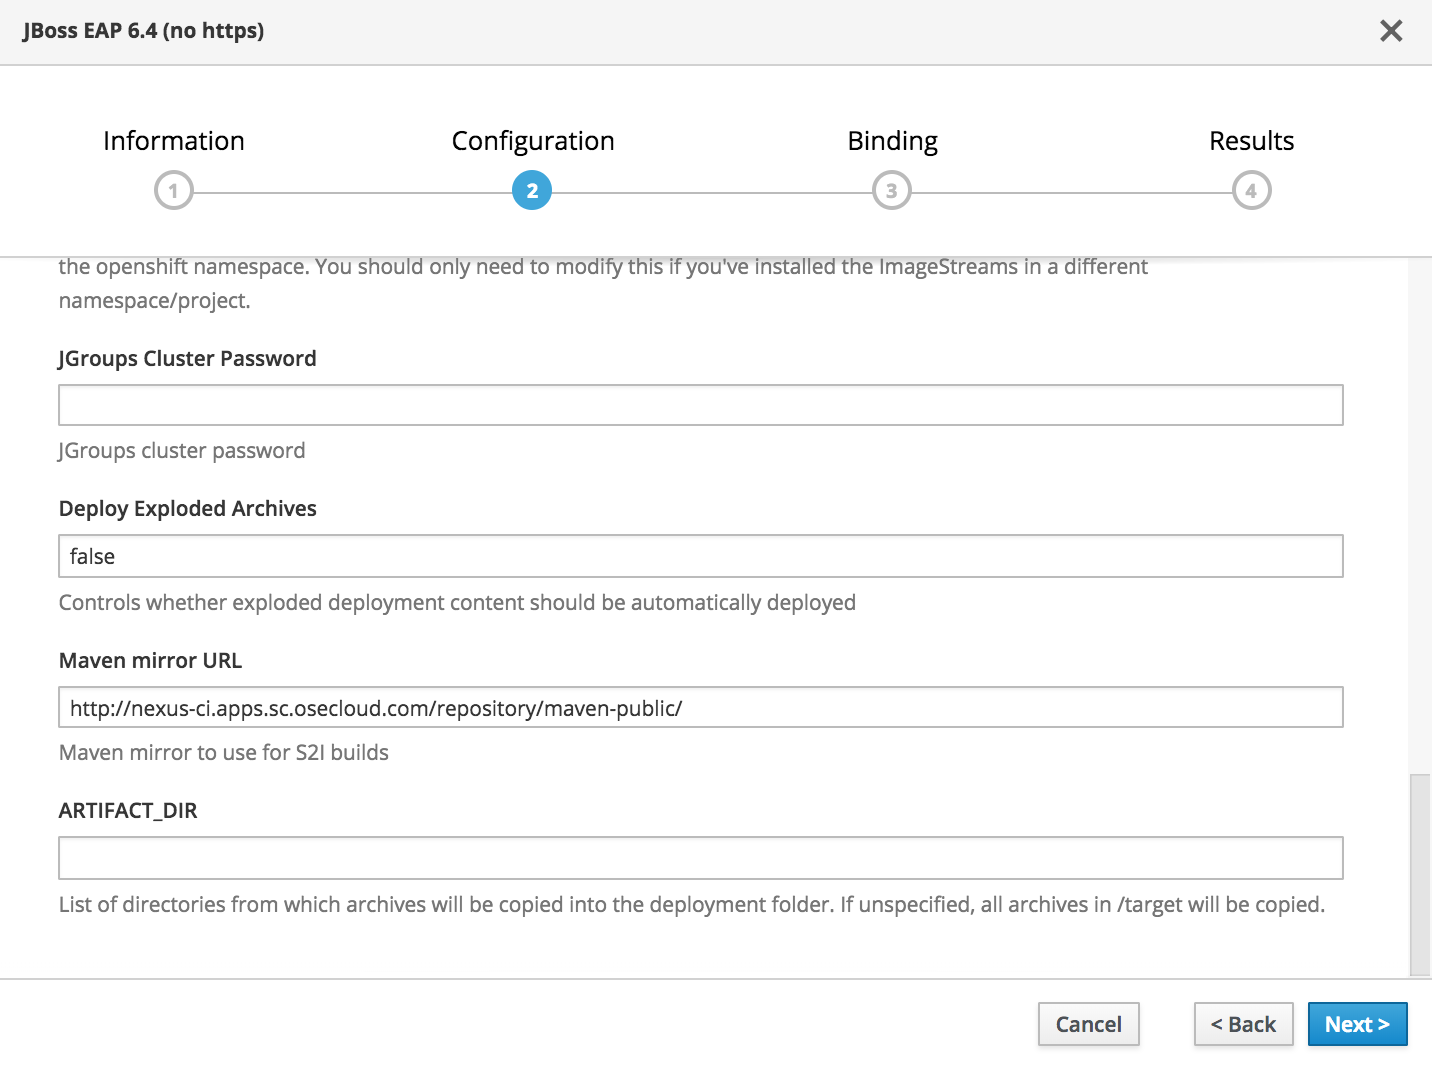The image size is (1432, 1066).
Task: Click the 'namespace/project.' help text line
Action: click(x=155, y=301)
